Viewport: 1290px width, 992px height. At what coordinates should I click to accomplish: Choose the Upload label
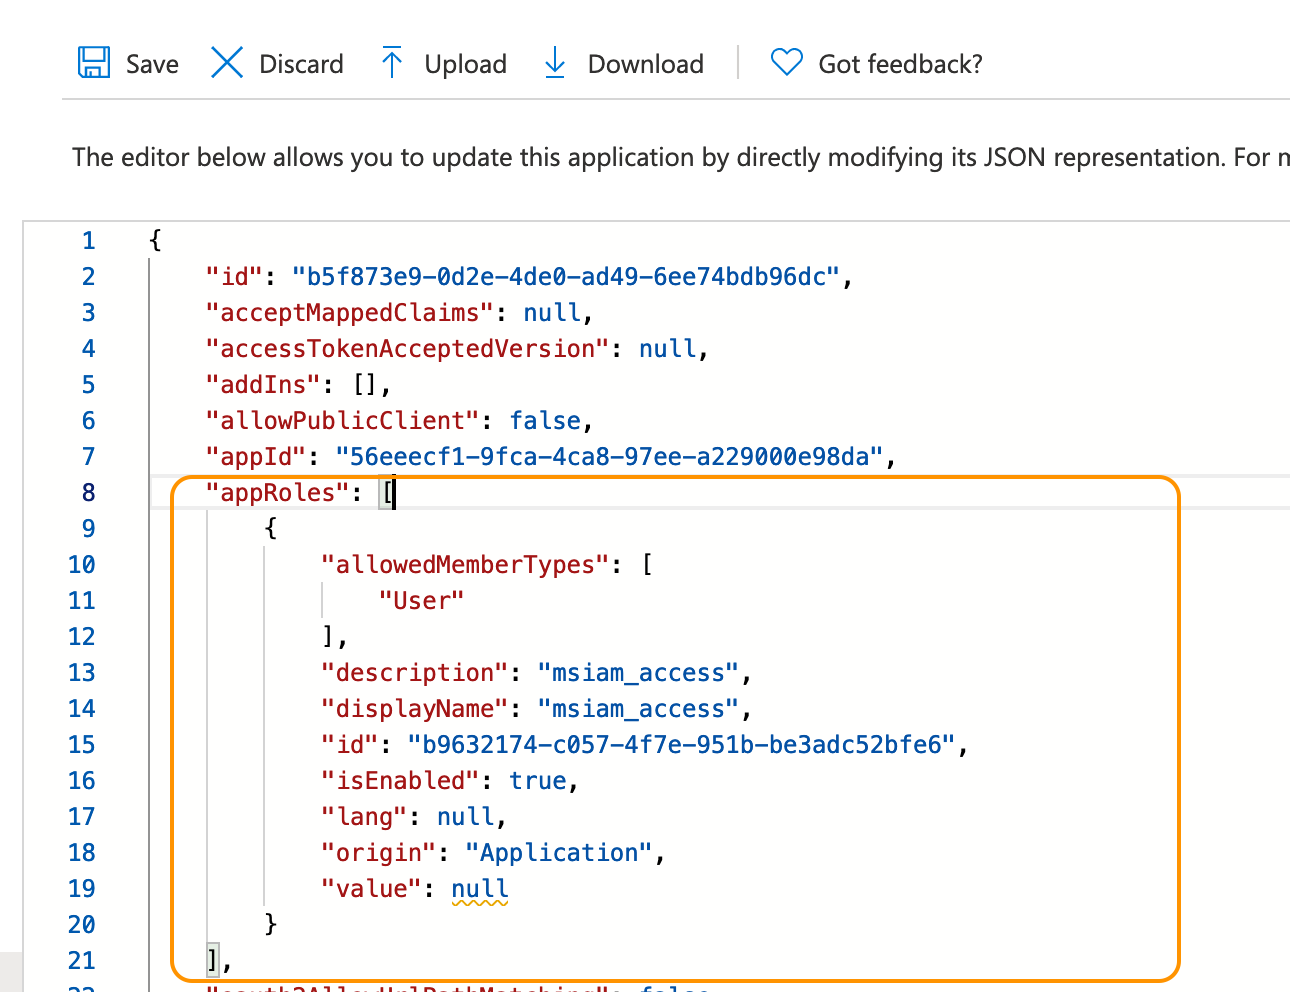[x=465, y=64]
